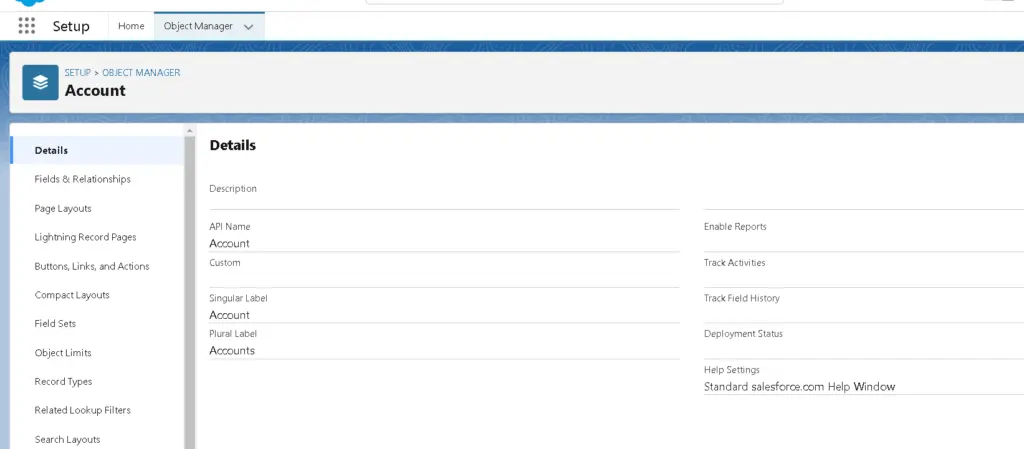Screen dimensions: 1024x449
Task: Go to Page Layouts
Action: [x=63, y=209]
